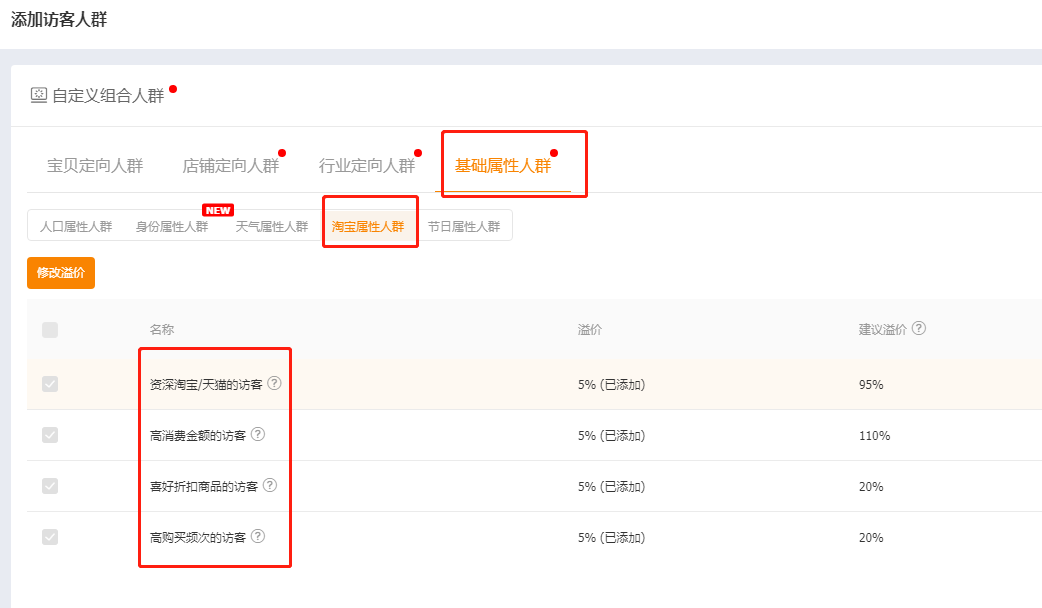This screenshot has width=1042, height=608.
Task: Click the 自定义组合人群 panel icon
Action: click(39, 94)
